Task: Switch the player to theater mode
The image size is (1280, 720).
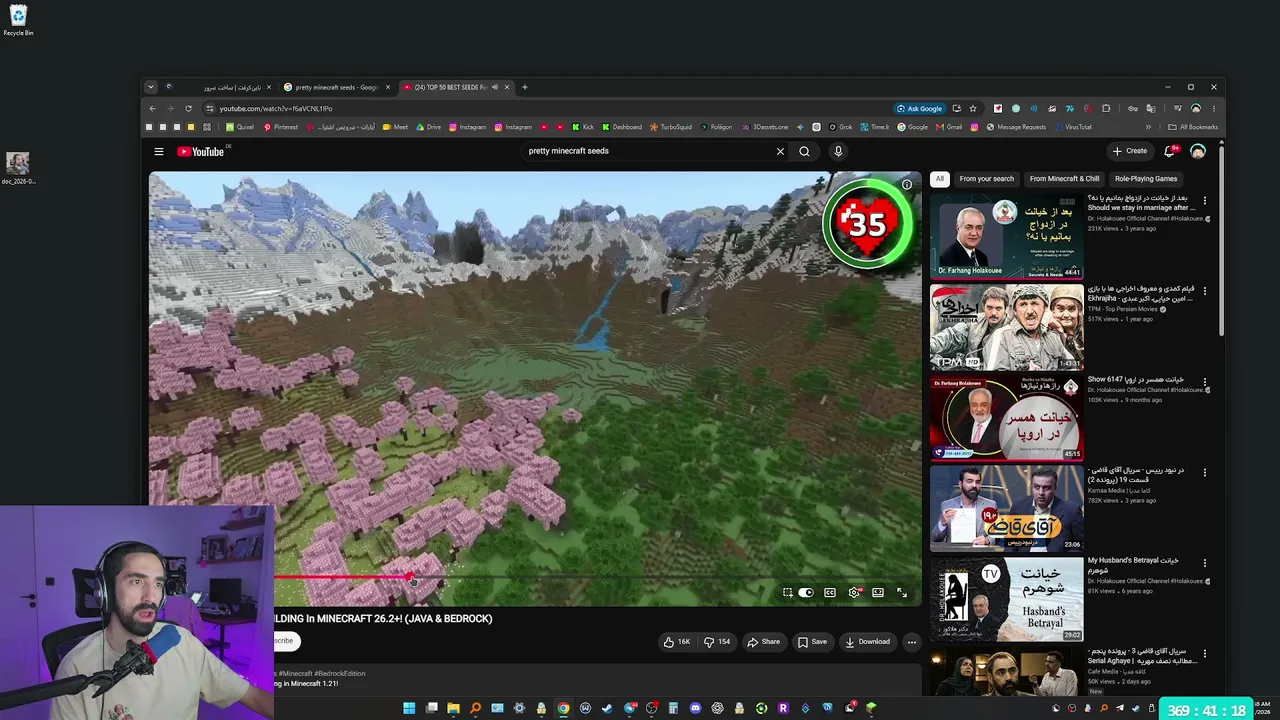Action: (878, 593)
